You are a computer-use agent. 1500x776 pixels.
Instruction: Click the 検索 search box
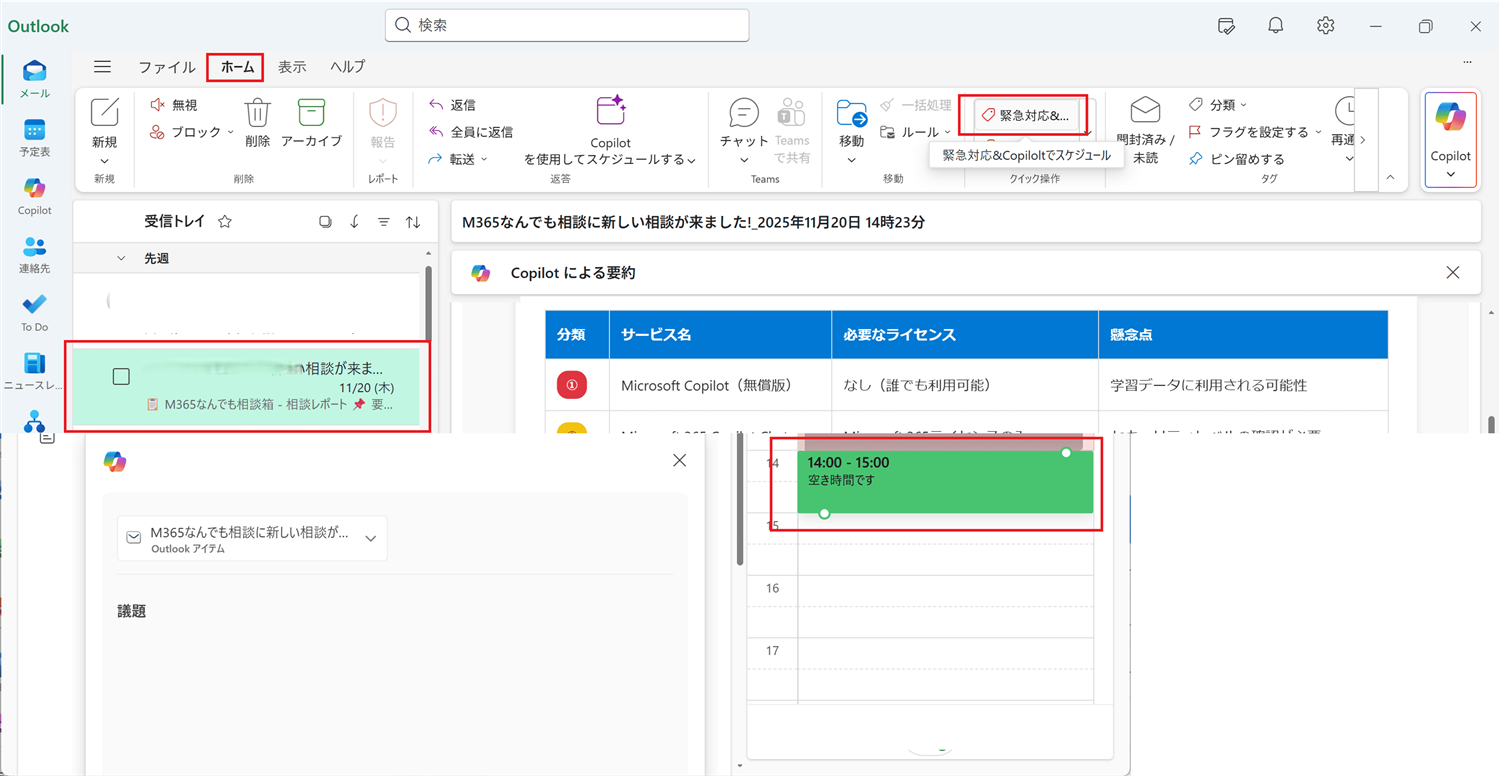tap(567, 26)
